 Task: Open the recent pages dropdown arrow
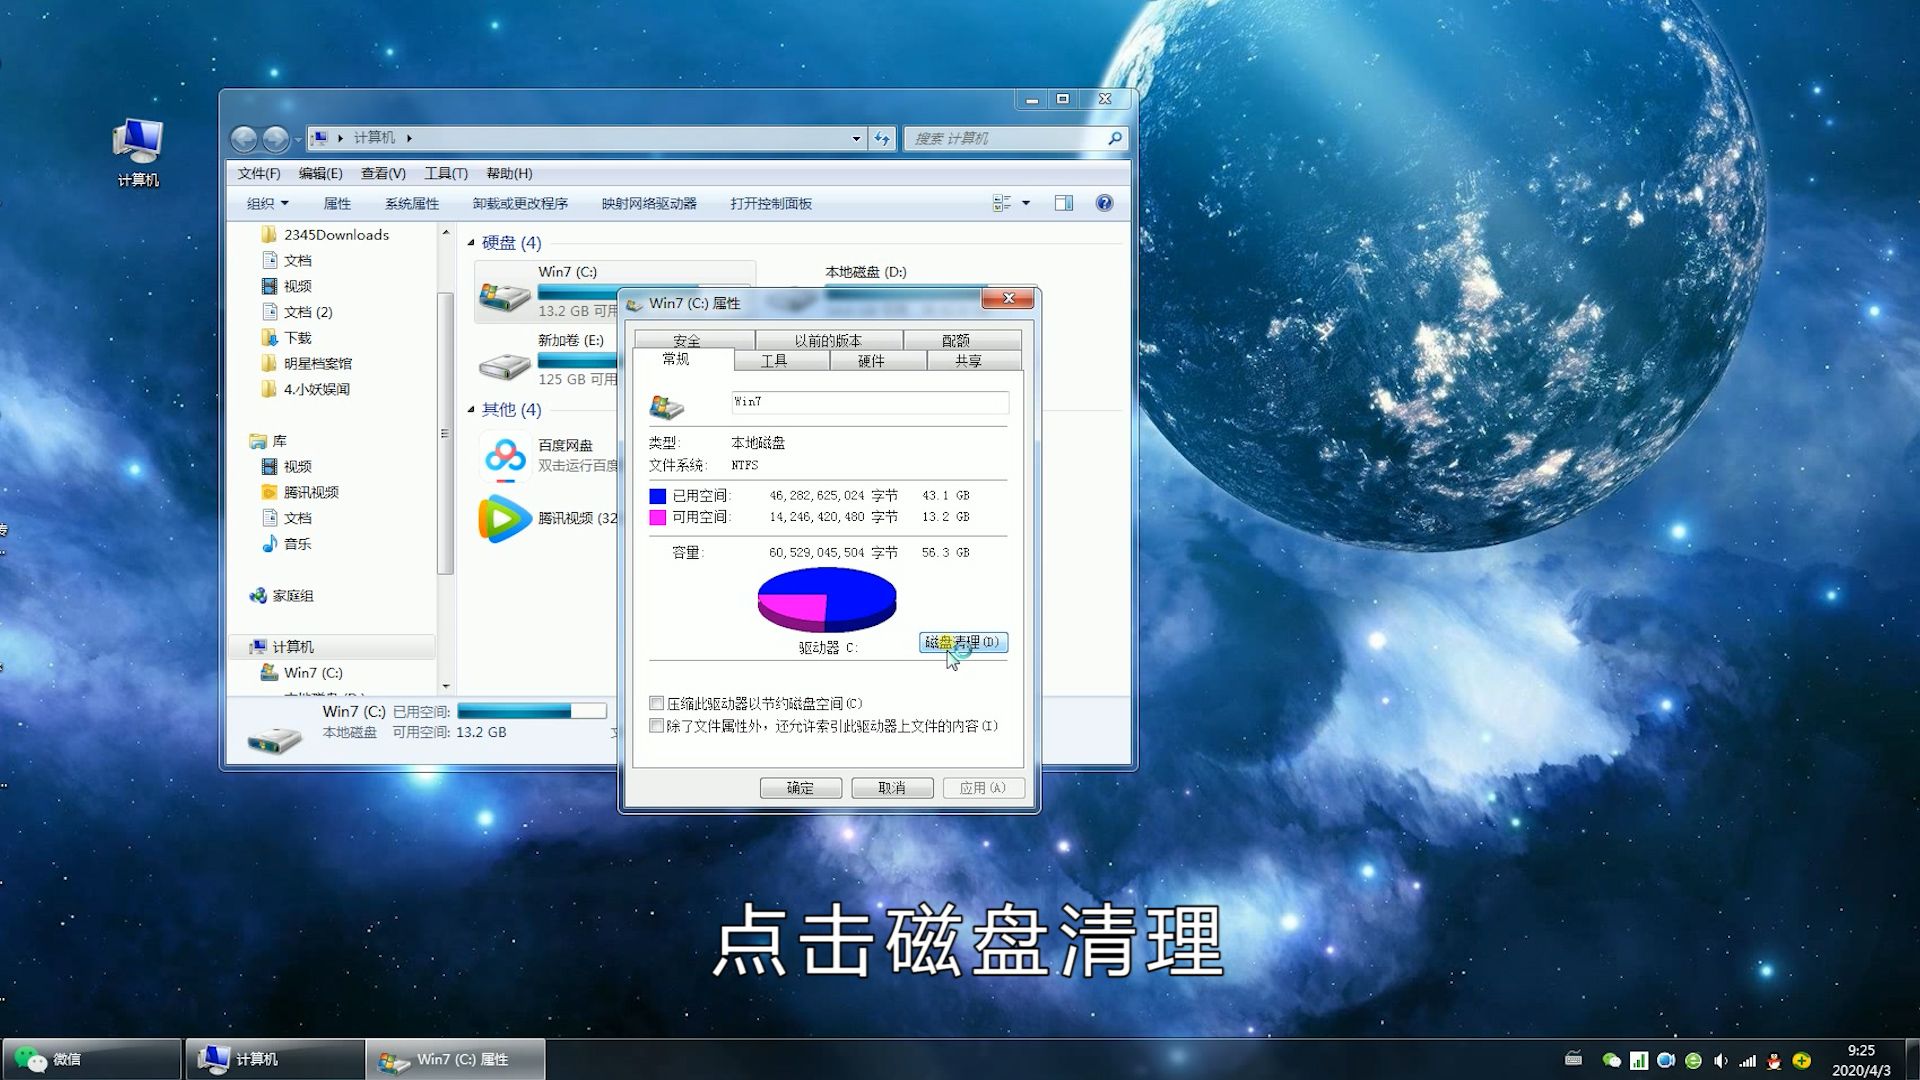click(298, 139)
